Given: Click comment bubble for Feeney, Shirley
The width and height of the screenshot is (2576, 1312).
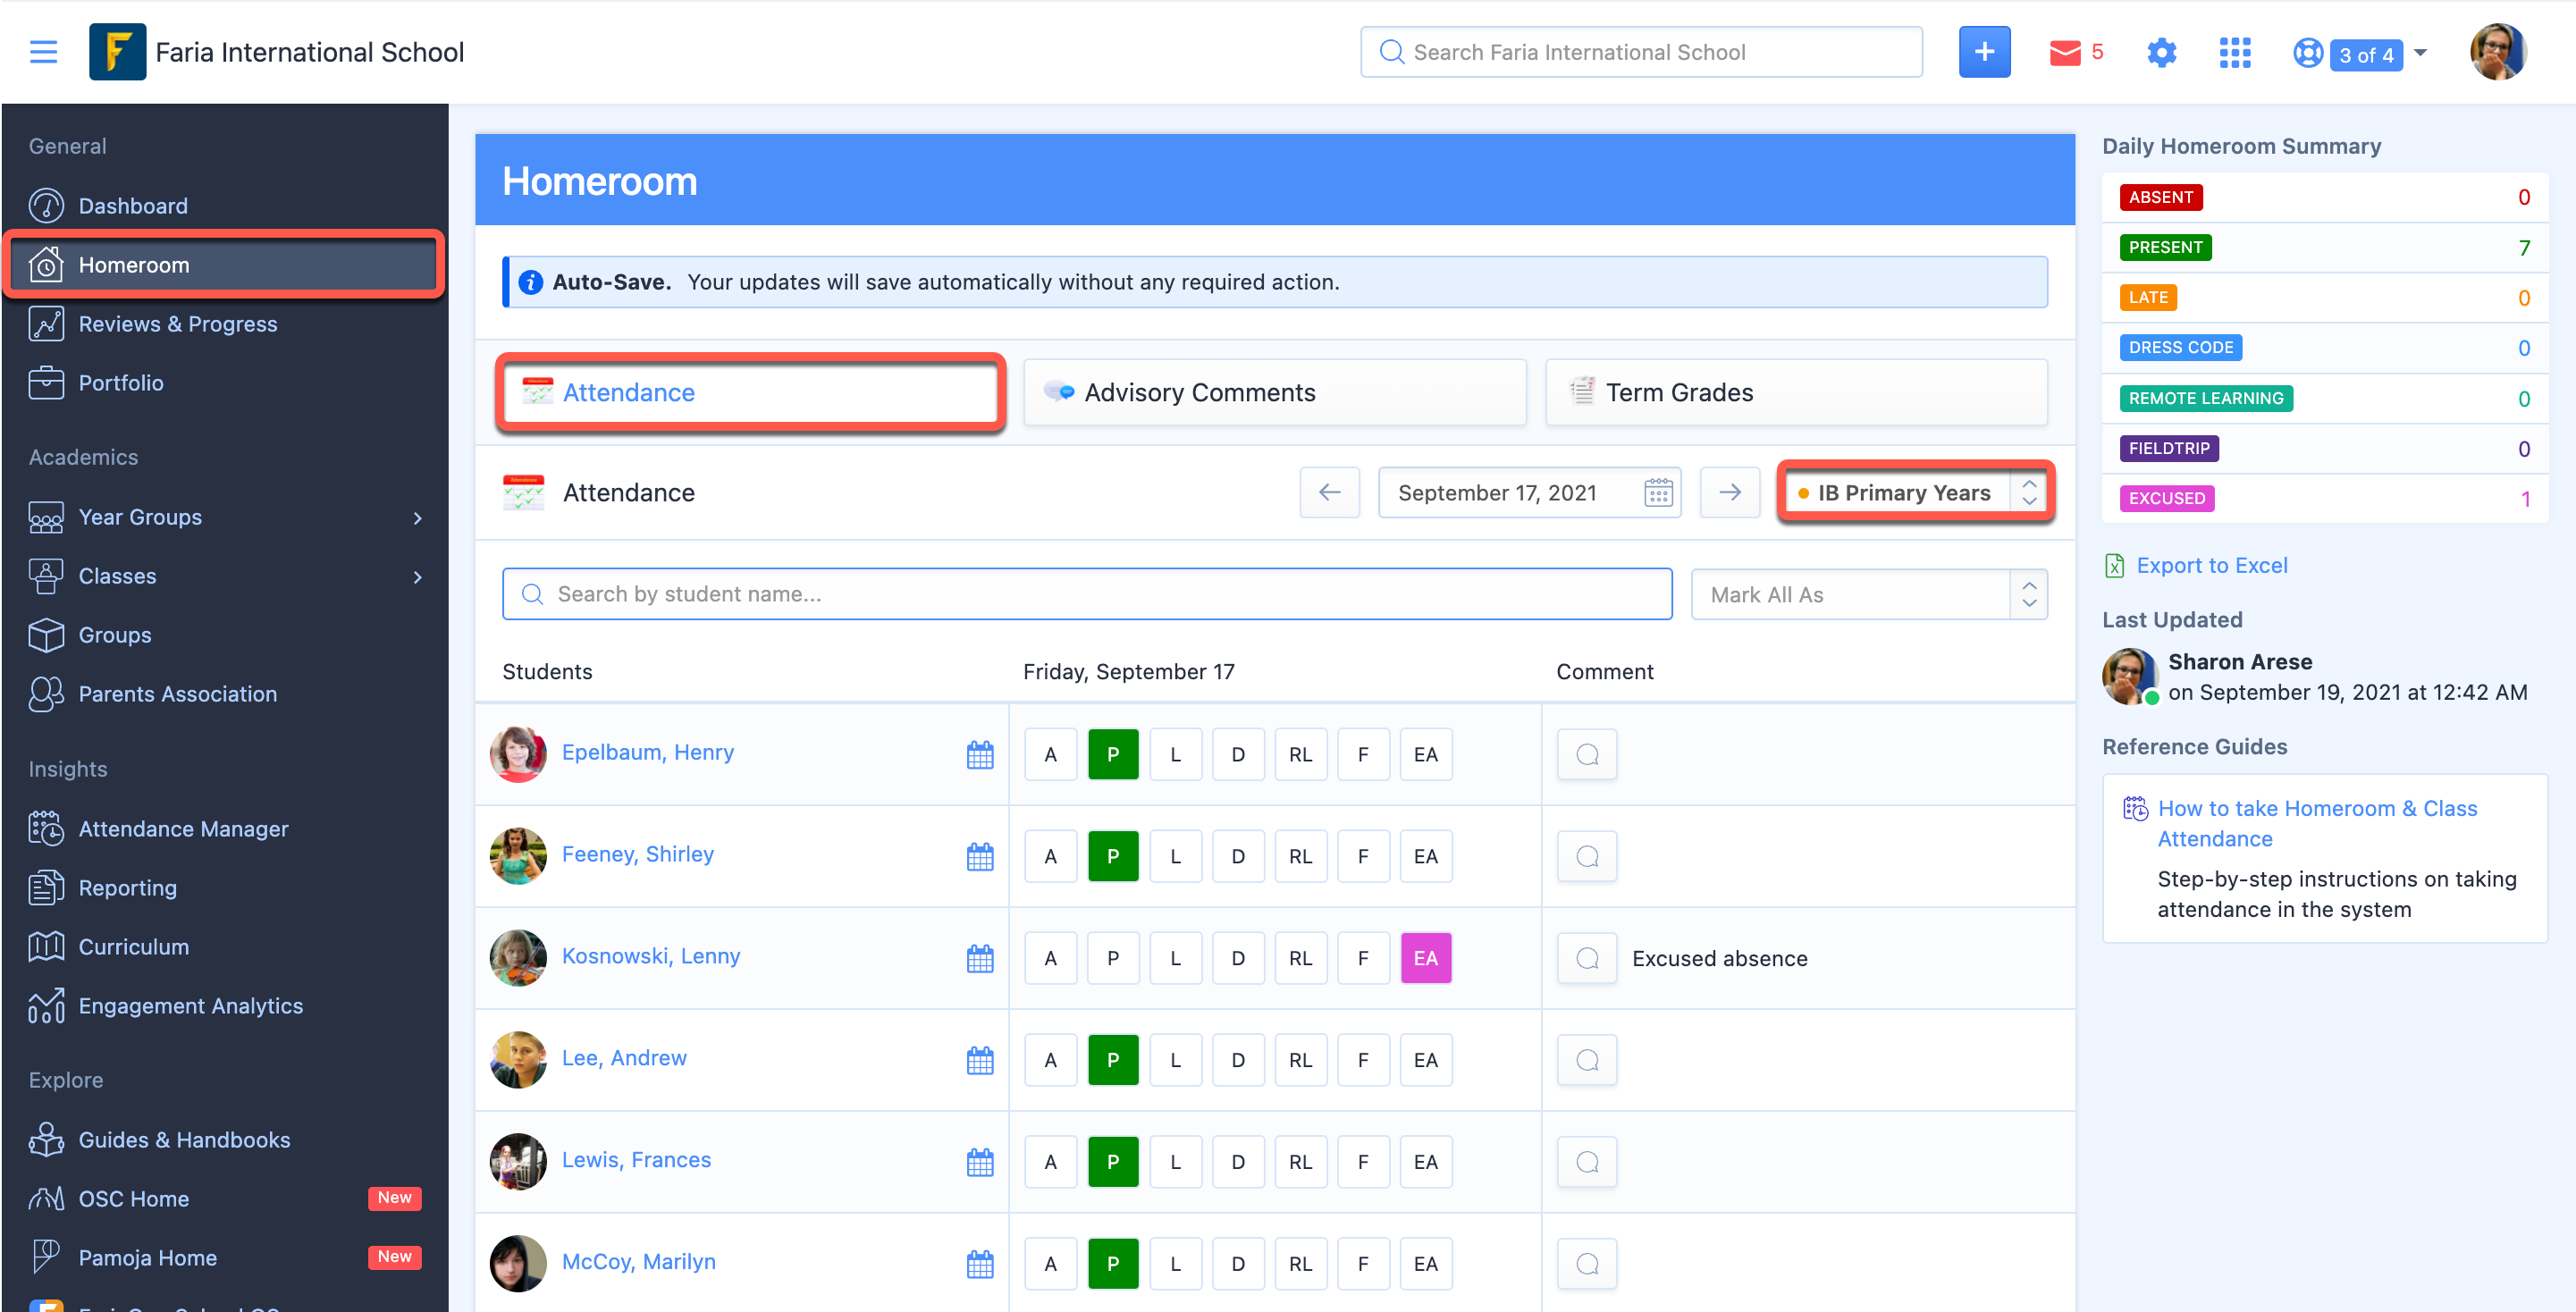Looking at the screenshot, I should [1587, 857].
